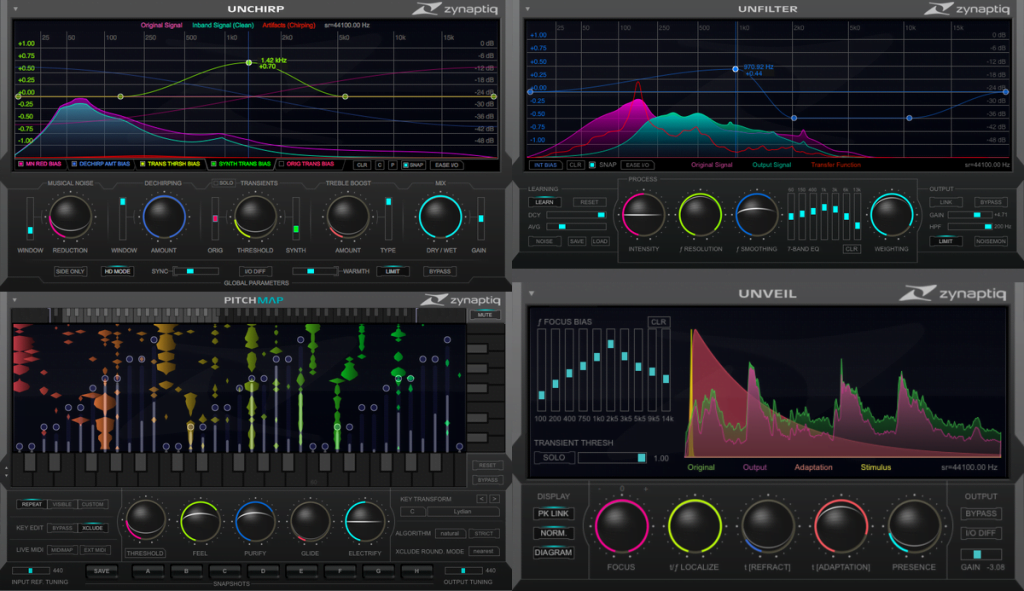Click the LEARN button in UNFILTER
The width and height of the screenshot is (1024, 591).
tap(545, 202)
